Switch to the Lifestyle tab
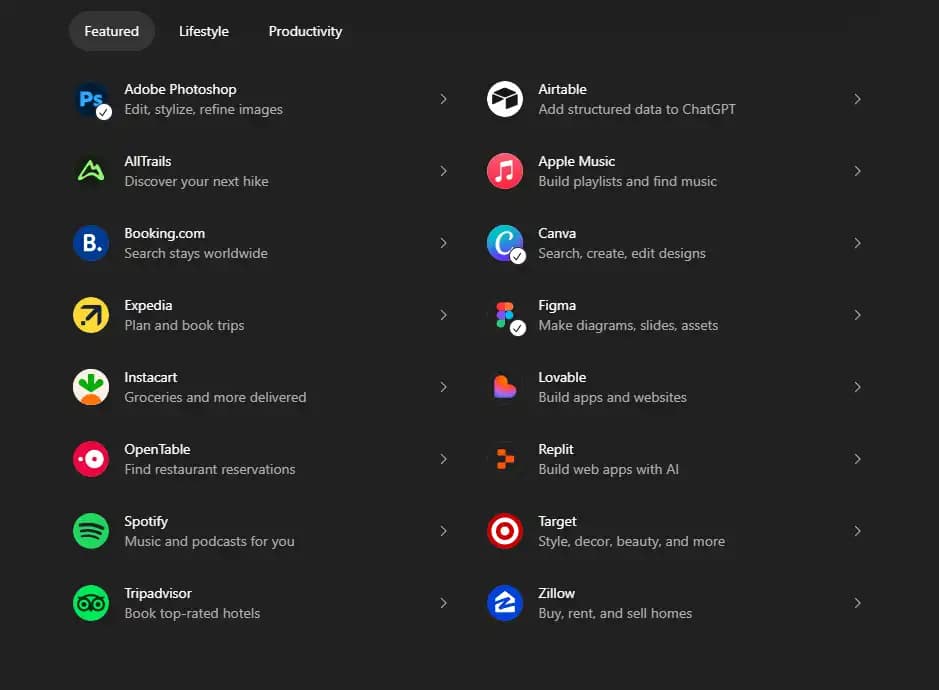 204,31
